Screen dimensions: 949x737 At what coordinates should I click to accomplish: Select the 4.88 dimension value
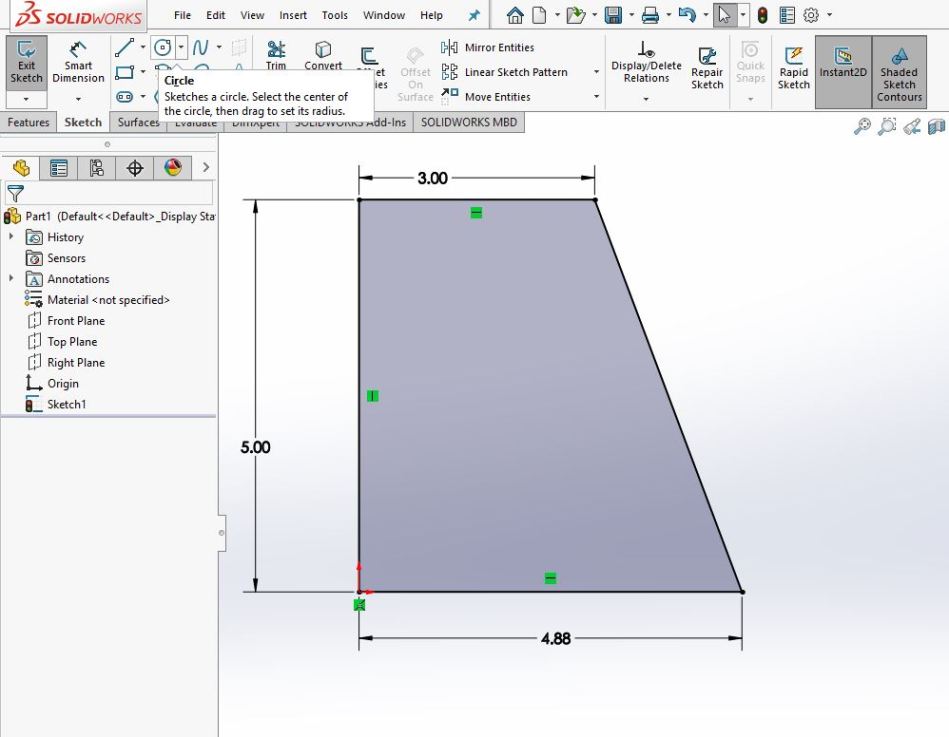(555, 638)
